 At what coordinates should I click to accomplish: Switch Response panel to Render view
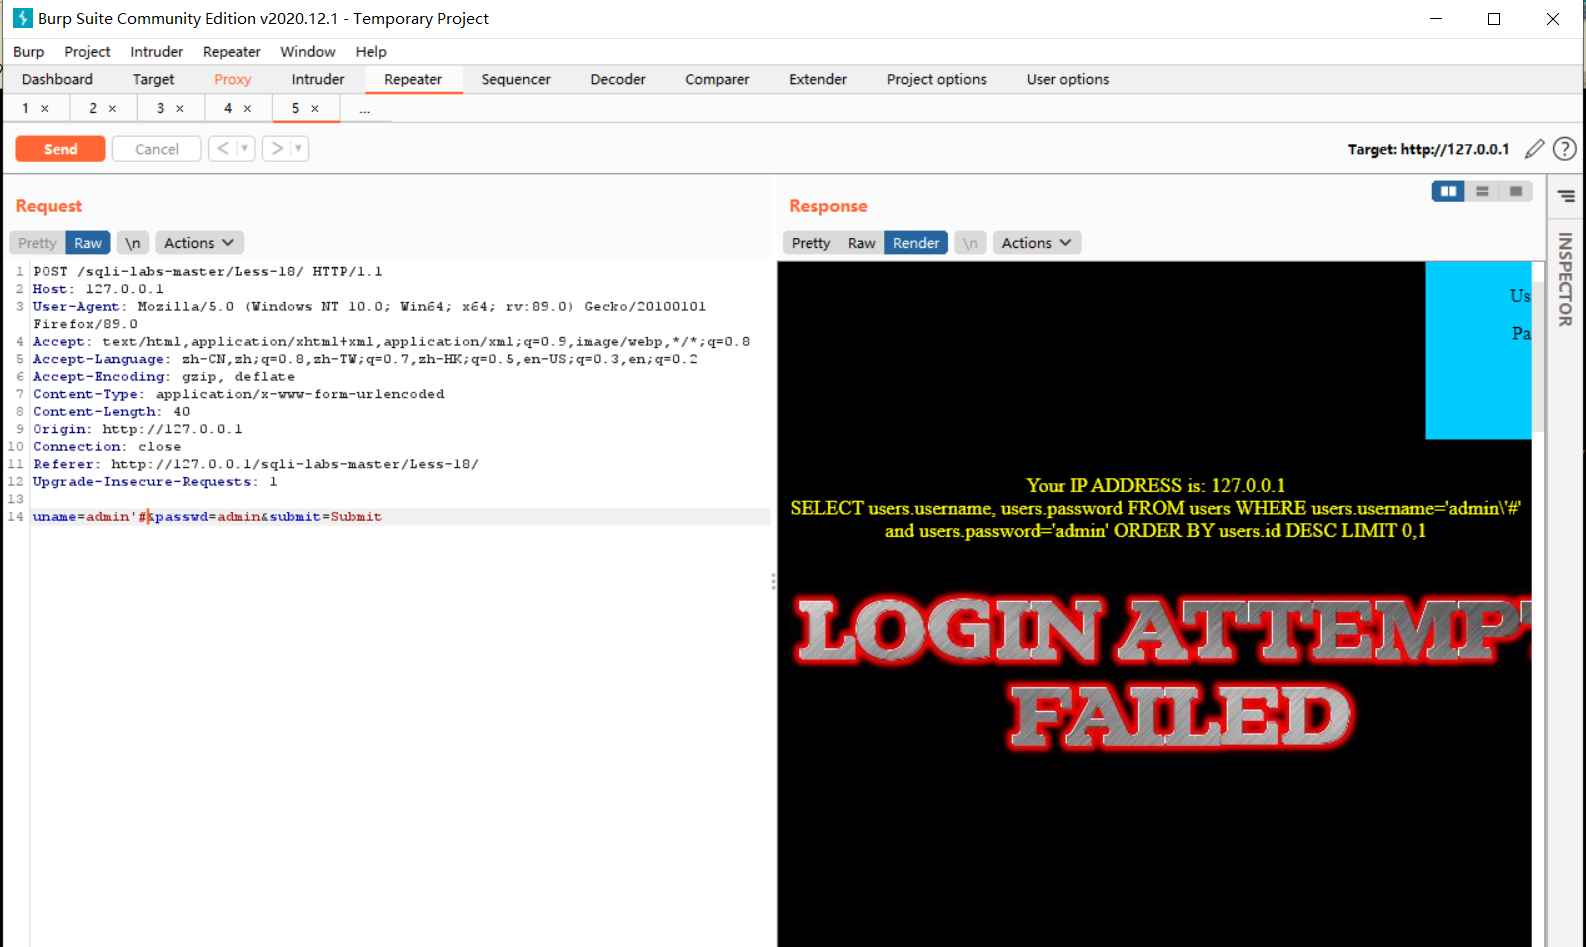916,243
